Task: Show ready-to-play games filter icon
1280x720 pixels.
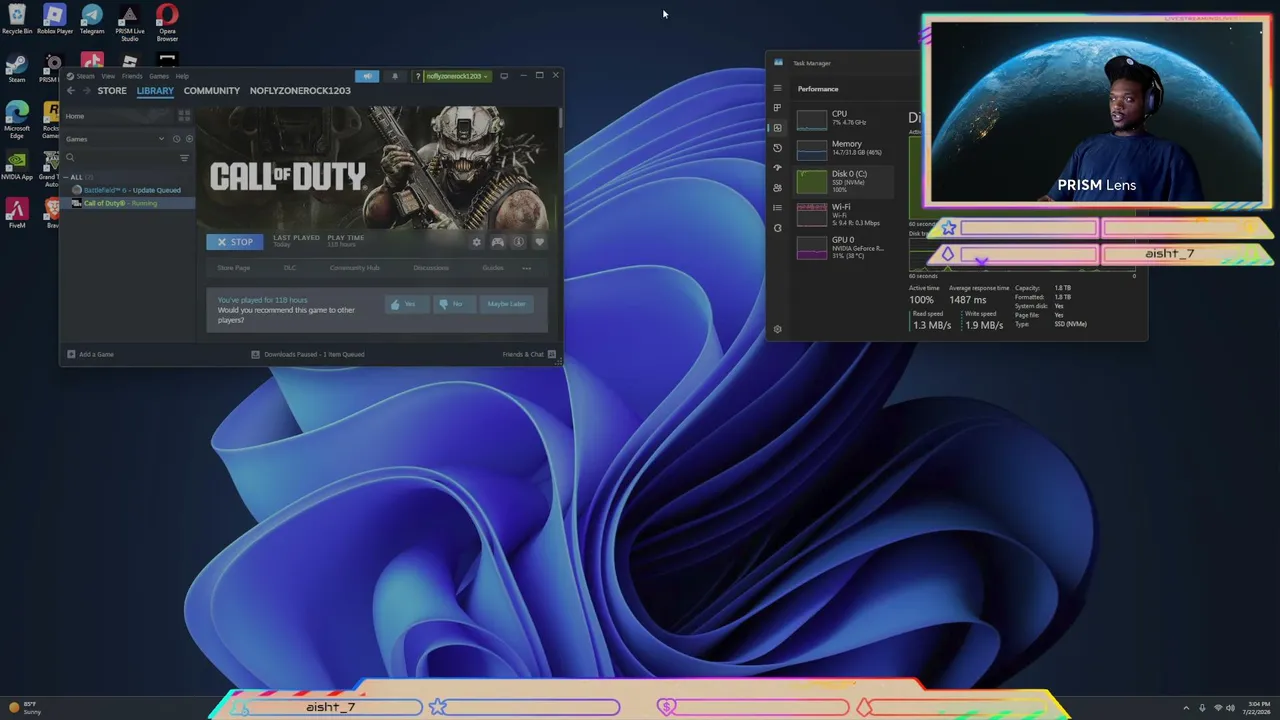Action: click(x=189, y=139)
